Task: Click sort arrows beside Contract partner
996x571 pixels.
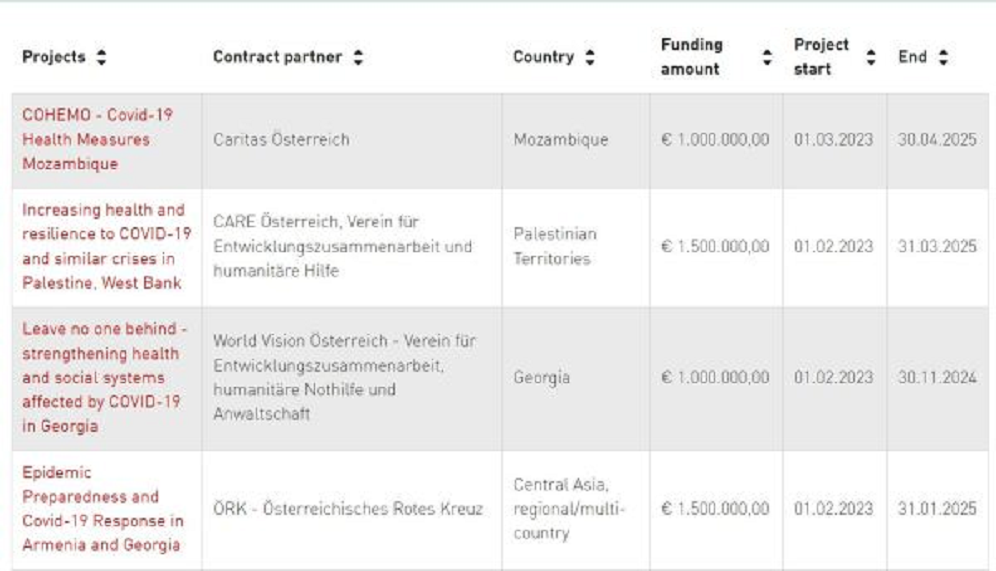Action: tap(358, 58)
